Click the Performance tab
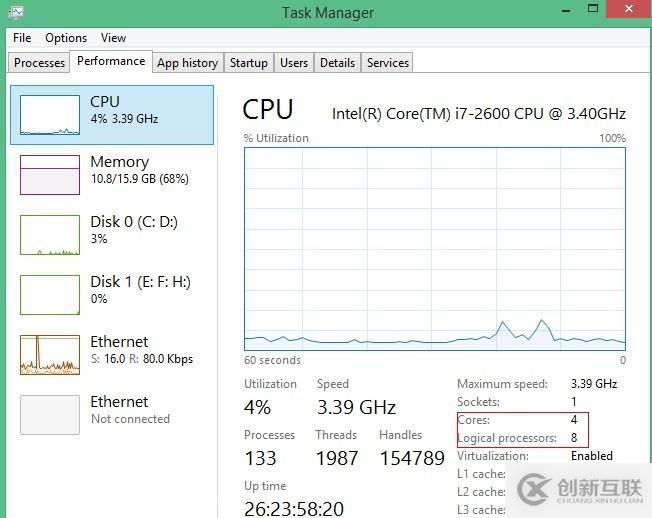The image size is (652, 518). [x=111, y=61]
